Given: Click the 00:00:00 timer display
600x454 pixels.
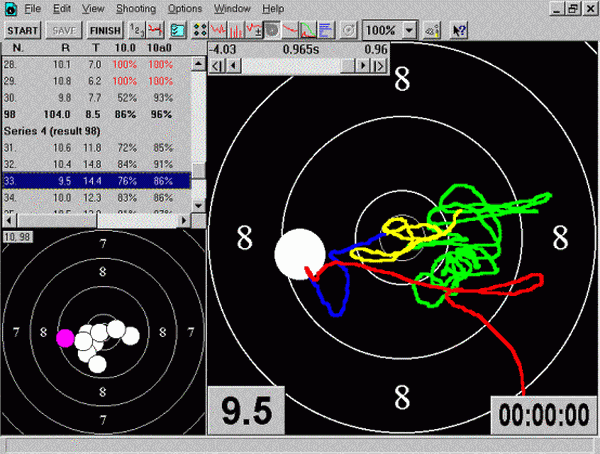Looking at the screenshot, I should [544, 415].
